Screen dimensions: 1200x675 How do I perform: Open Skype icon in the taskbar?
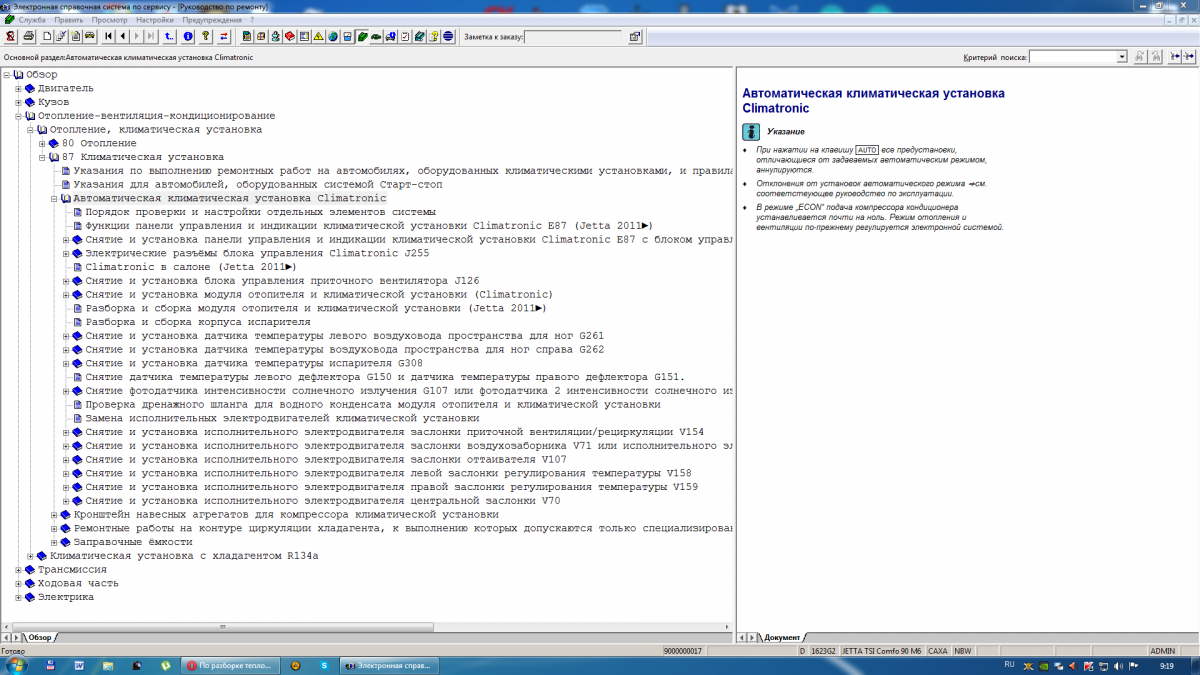pyautogui.click(x=324, y=664)
